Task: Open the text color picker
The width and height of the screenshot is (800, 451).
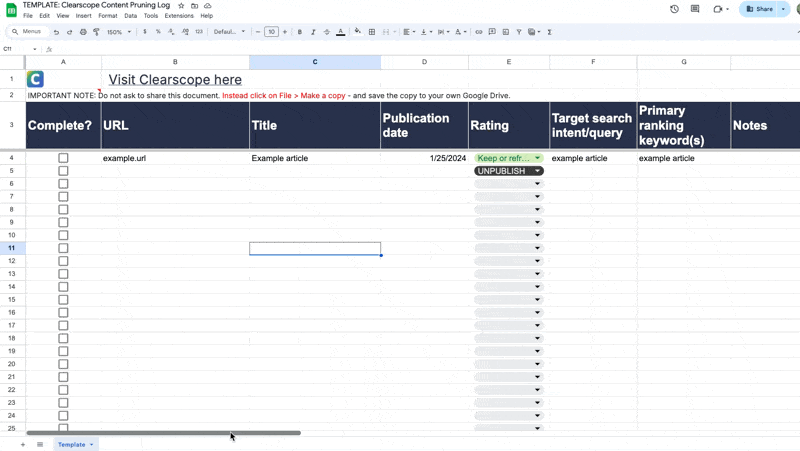Action: point(340,32)
